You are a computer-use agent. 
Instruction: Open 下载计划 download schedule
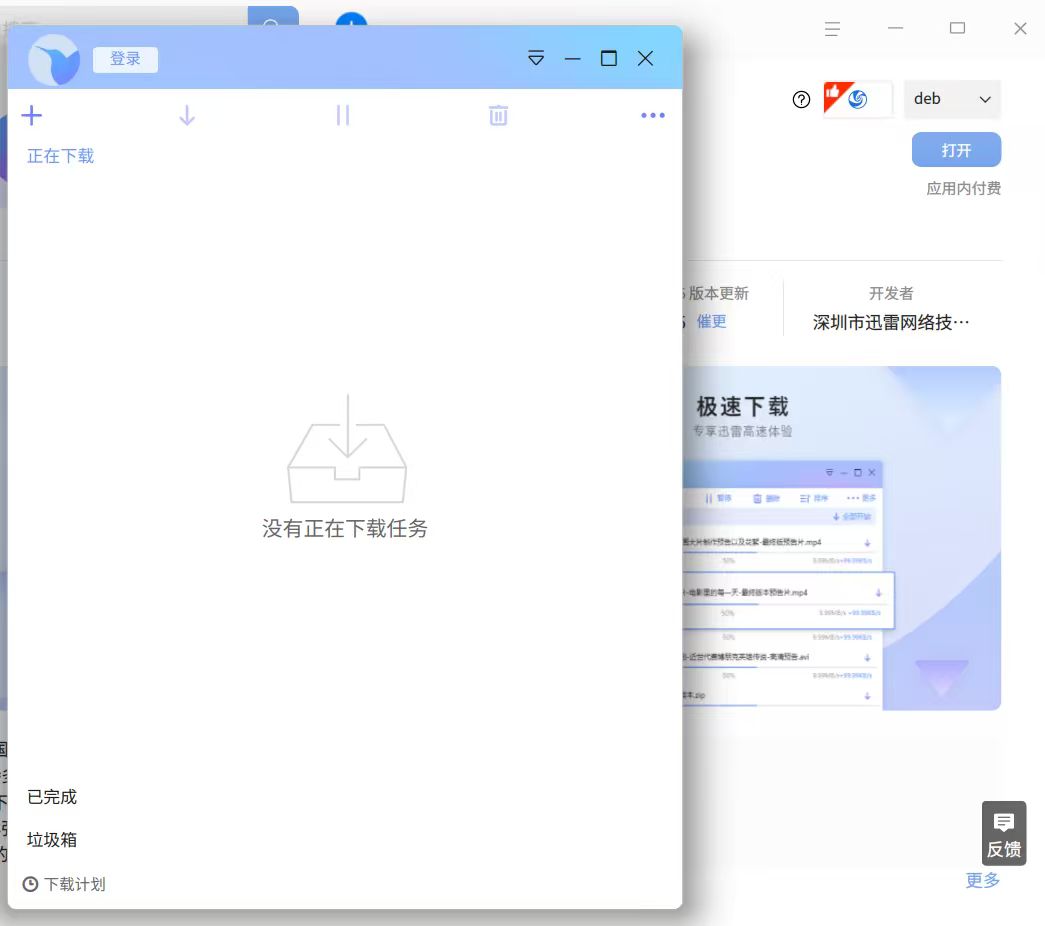65,884
